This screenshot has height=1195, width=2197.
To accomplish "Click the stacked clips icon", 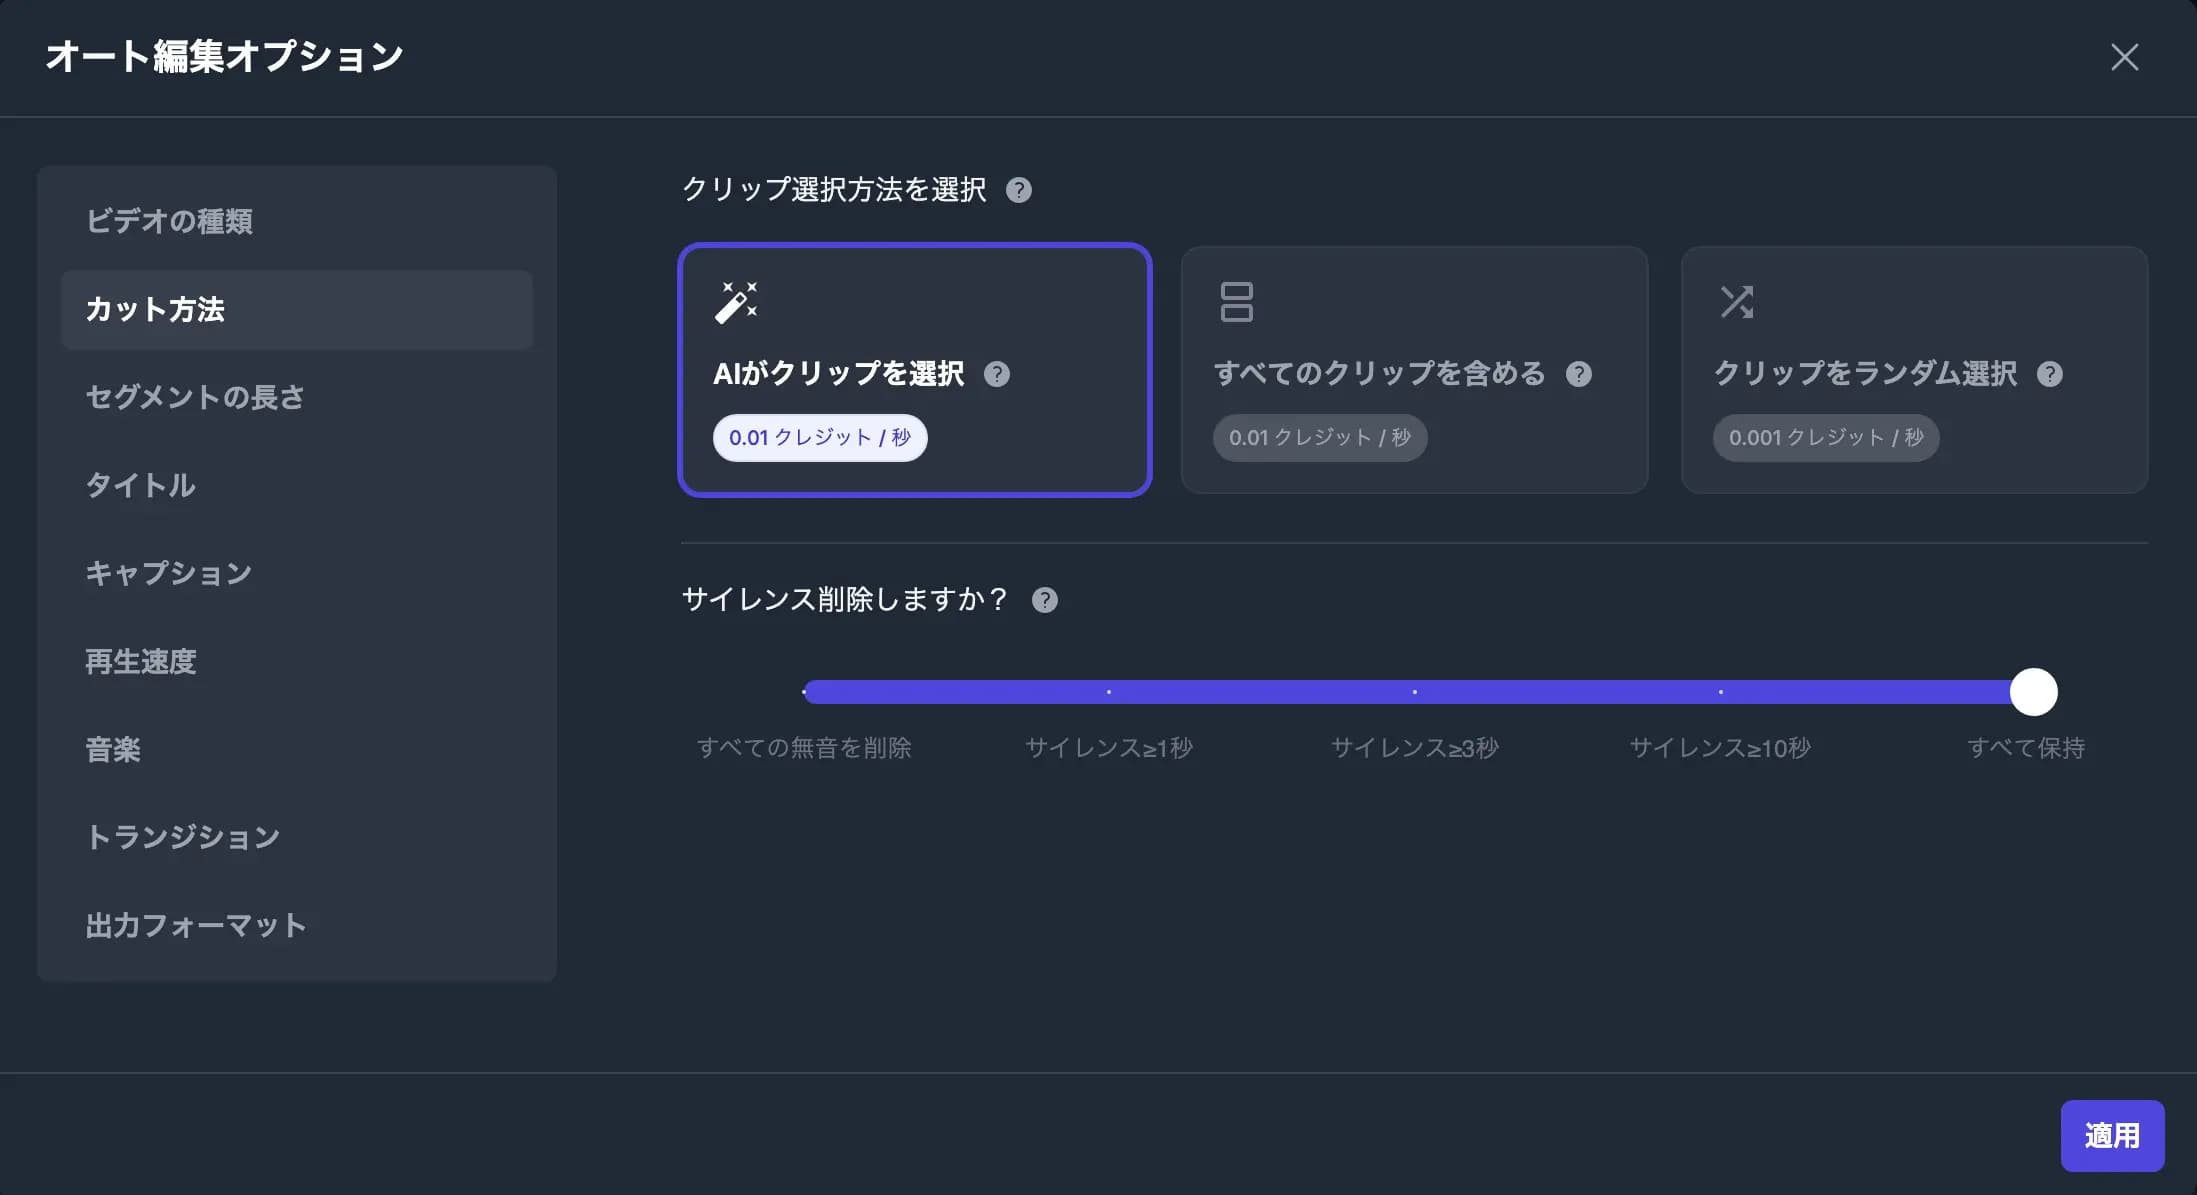I will click(x=1237, y=301).
